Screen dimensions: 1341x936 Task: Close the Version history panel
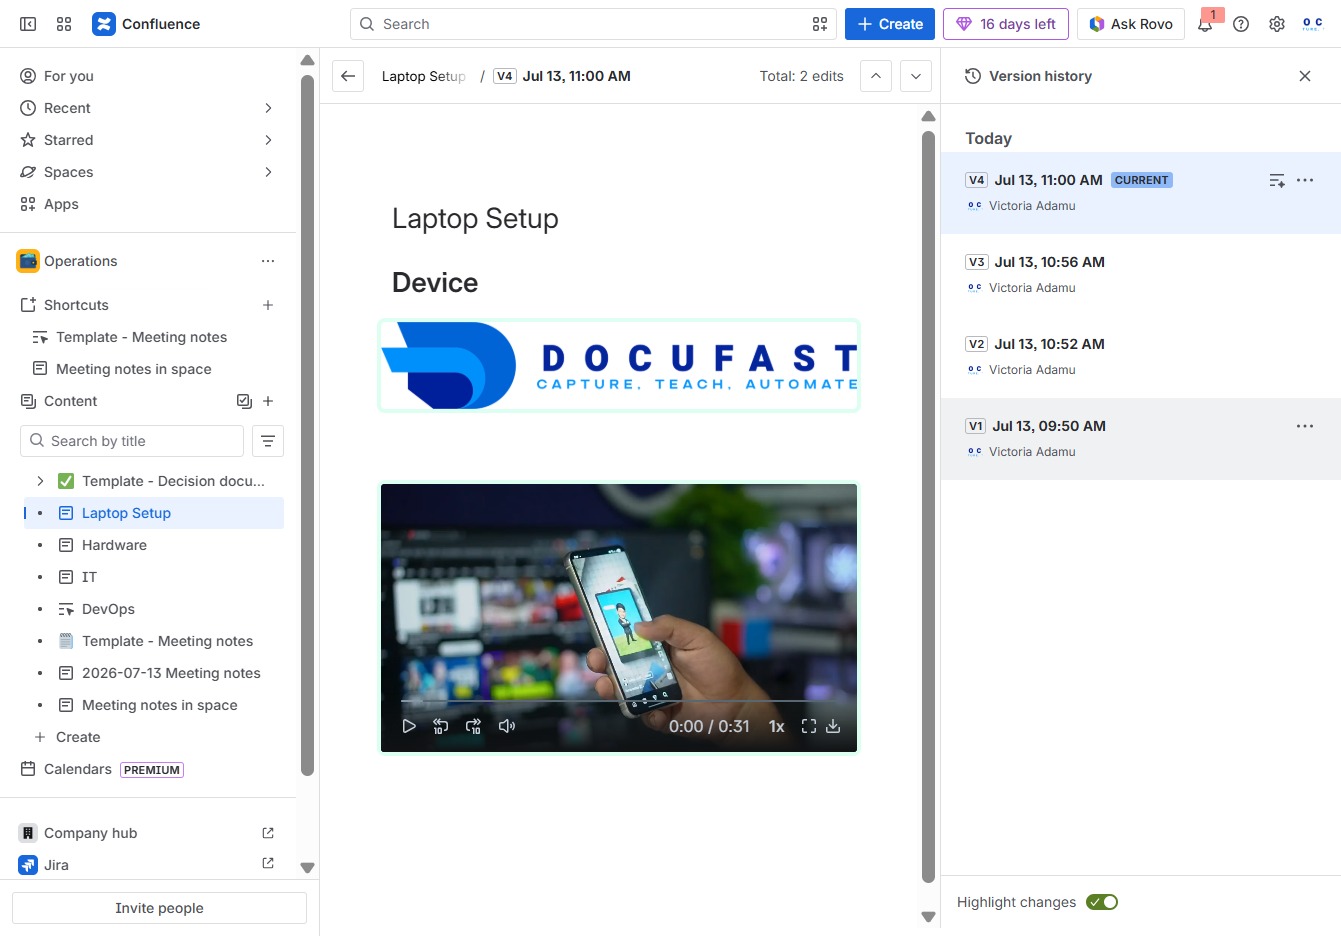[1305, 76]
